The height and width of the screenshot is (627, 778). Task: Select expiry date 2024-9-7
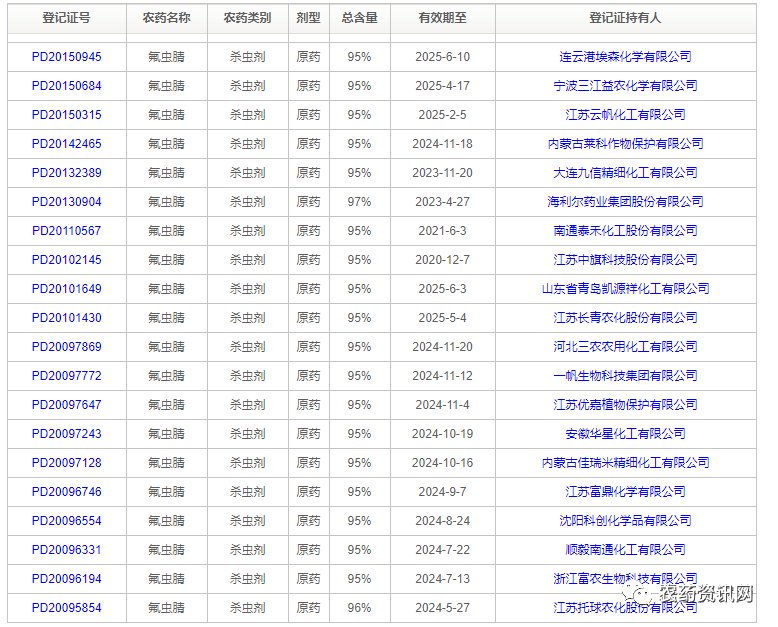pyautogui.click(x=443, y=492)
